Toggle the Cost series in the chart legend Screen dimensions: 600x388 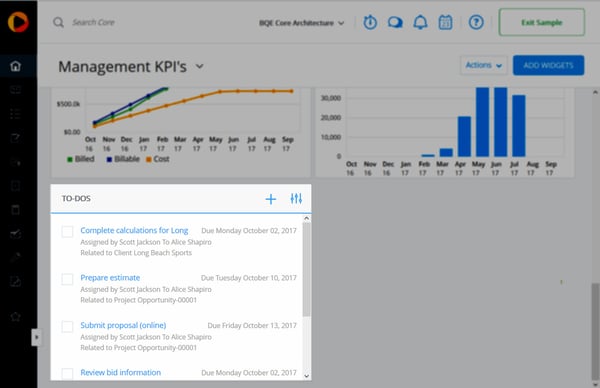coord(158,159)
